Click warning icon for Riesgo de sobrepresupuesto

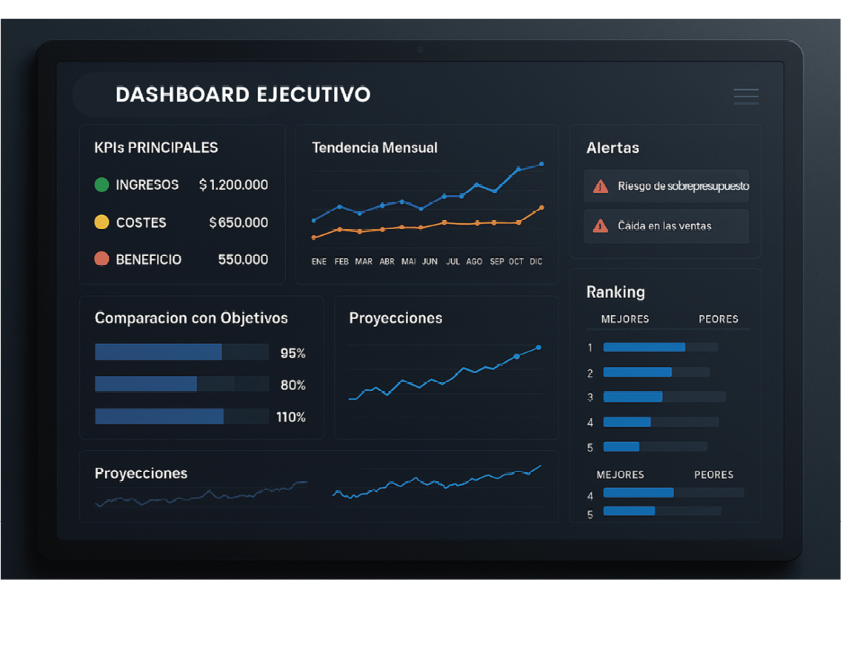coord(600,186)
